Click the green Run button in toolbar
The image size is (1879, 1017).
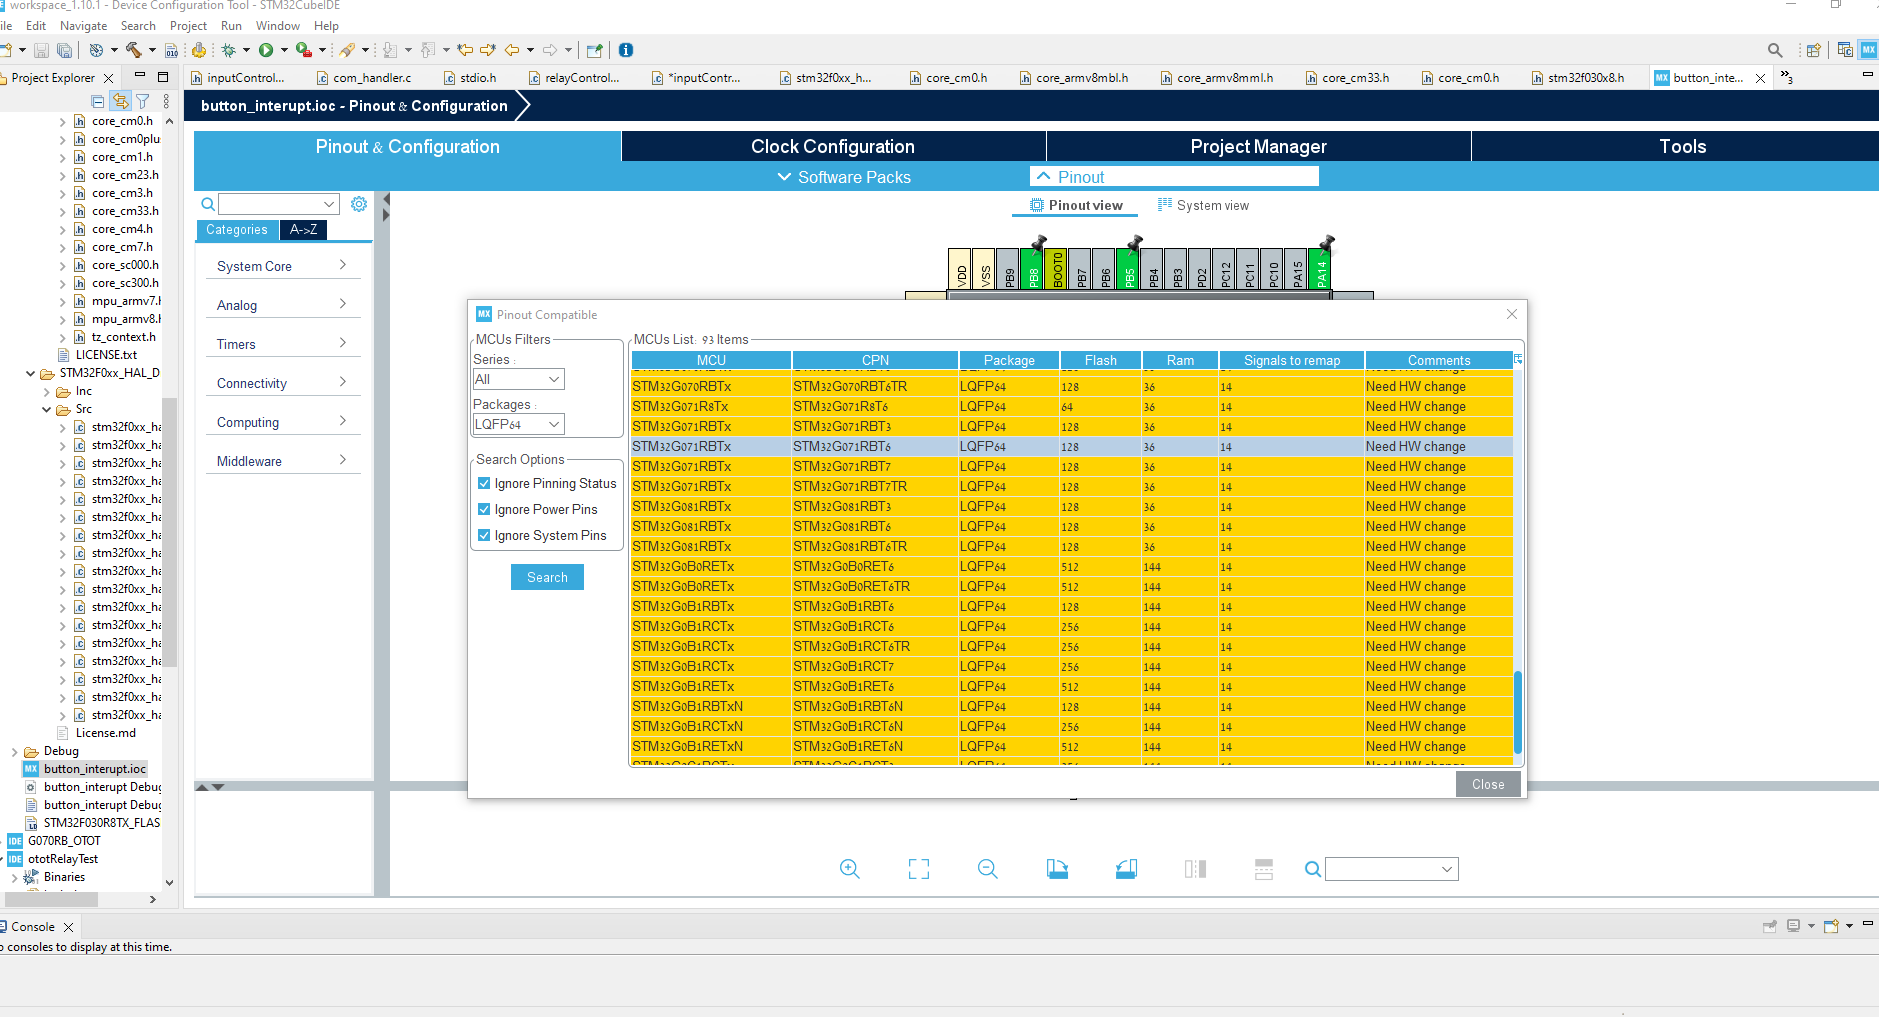[x=266, y=50]
